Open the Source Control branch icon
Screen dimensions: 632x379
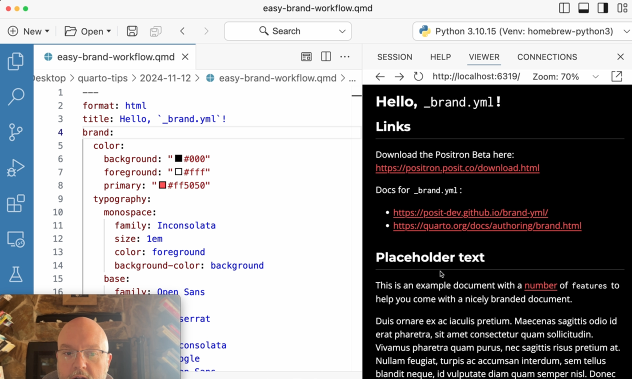click(16, 132)
